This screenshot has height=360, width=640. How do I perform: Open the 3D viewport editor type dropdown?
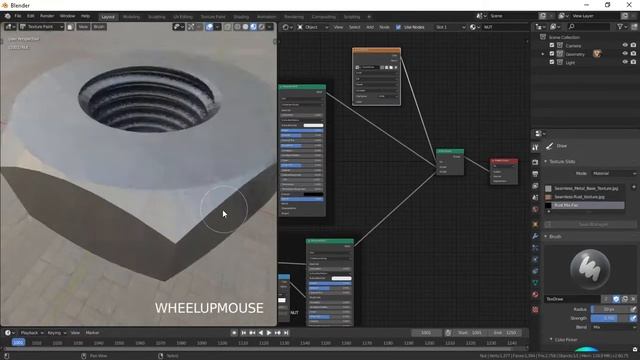pos(10,27)
